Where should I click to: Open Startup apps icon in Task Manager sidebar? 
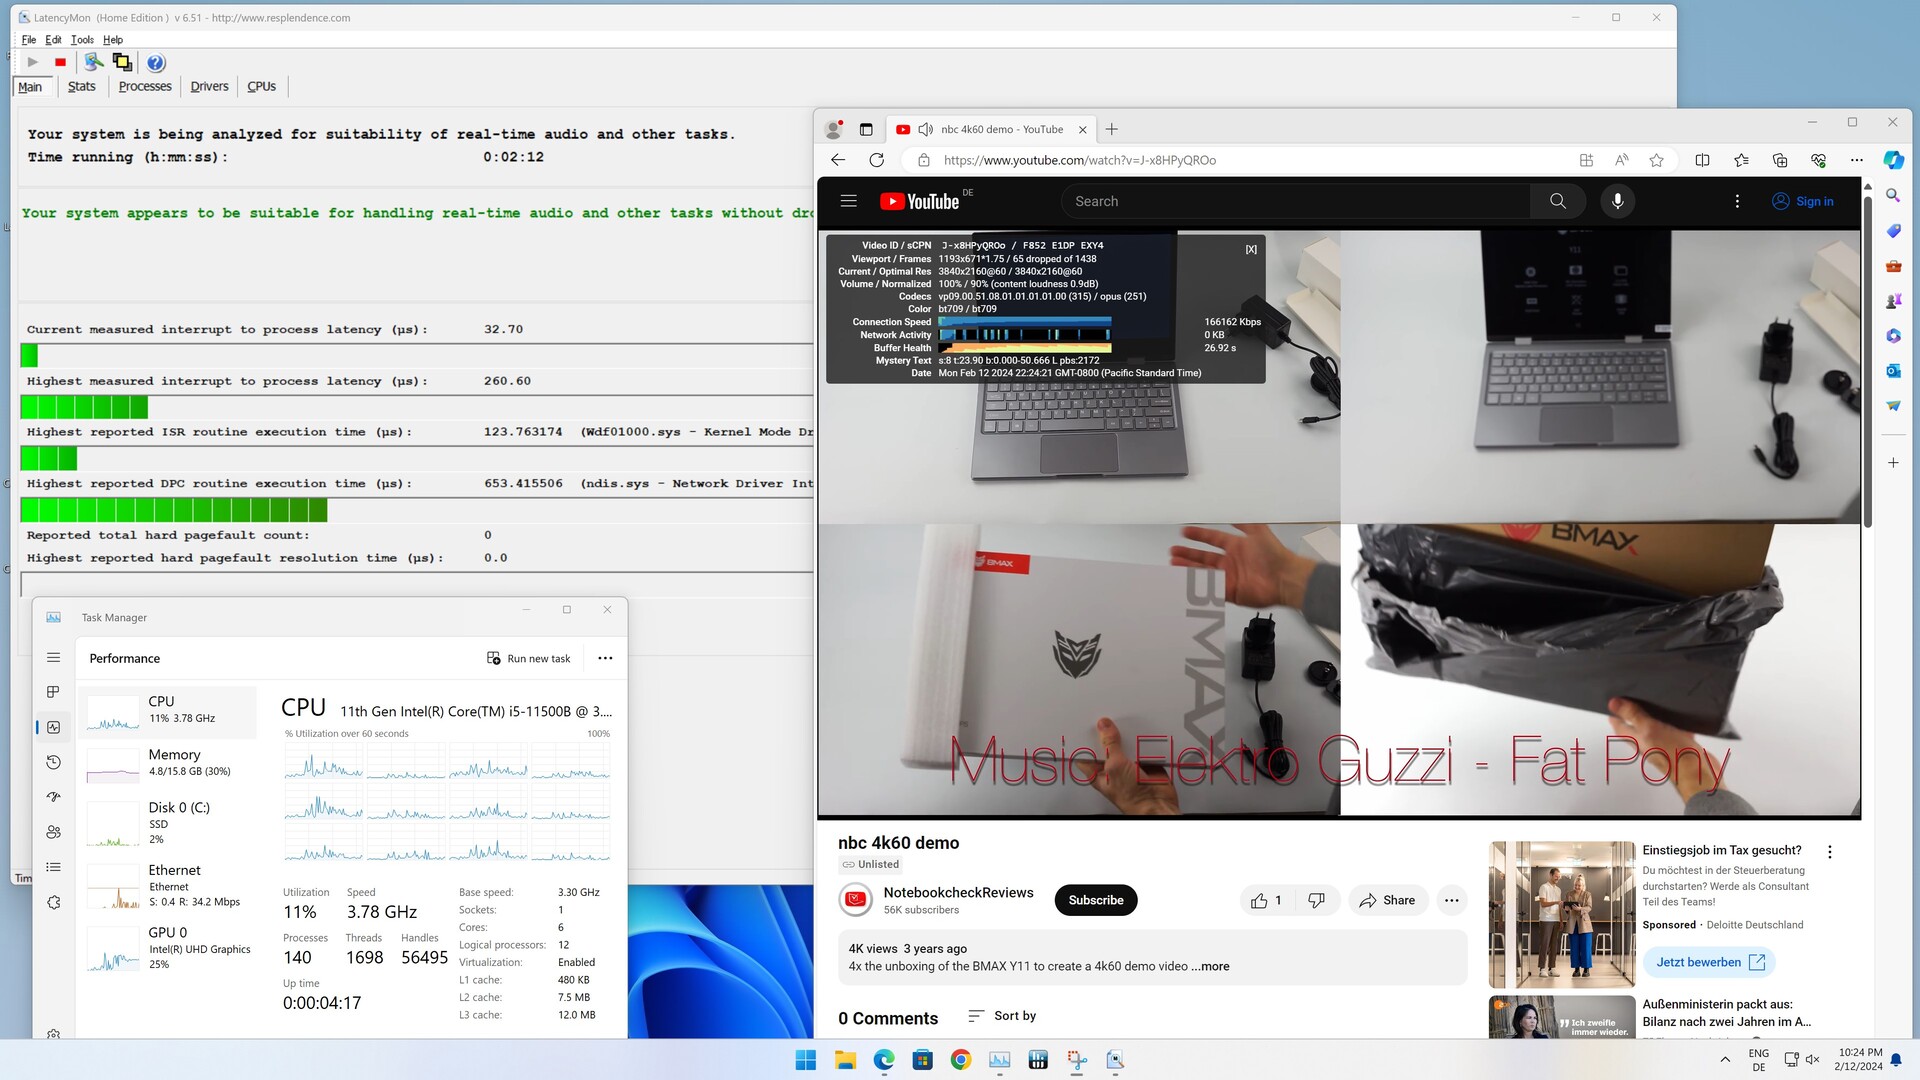pyautogui.click(x=54, y=797)
